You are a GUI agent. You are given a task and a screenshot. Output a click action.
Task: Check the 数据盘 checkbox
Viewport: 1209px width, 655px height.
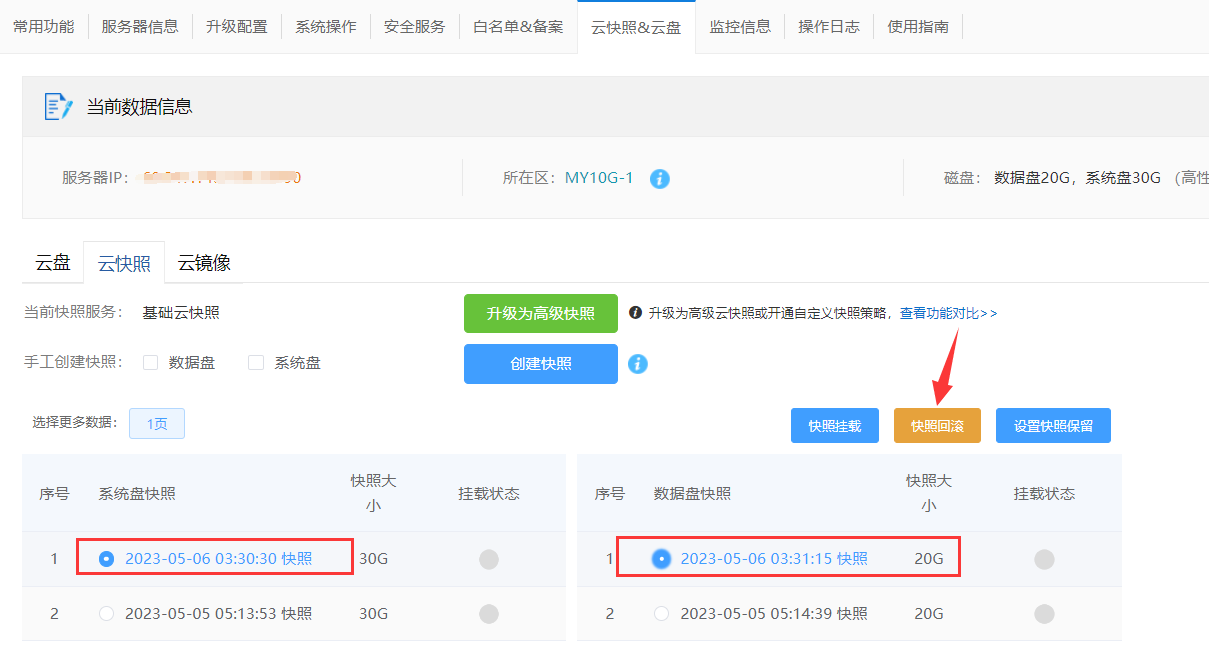pyautogui.click(x=151, y=363)
